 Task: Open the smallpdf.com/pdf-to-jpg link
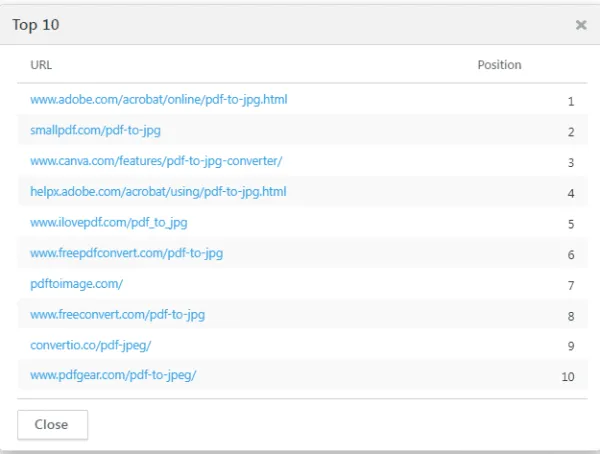(x=95, y=131)
